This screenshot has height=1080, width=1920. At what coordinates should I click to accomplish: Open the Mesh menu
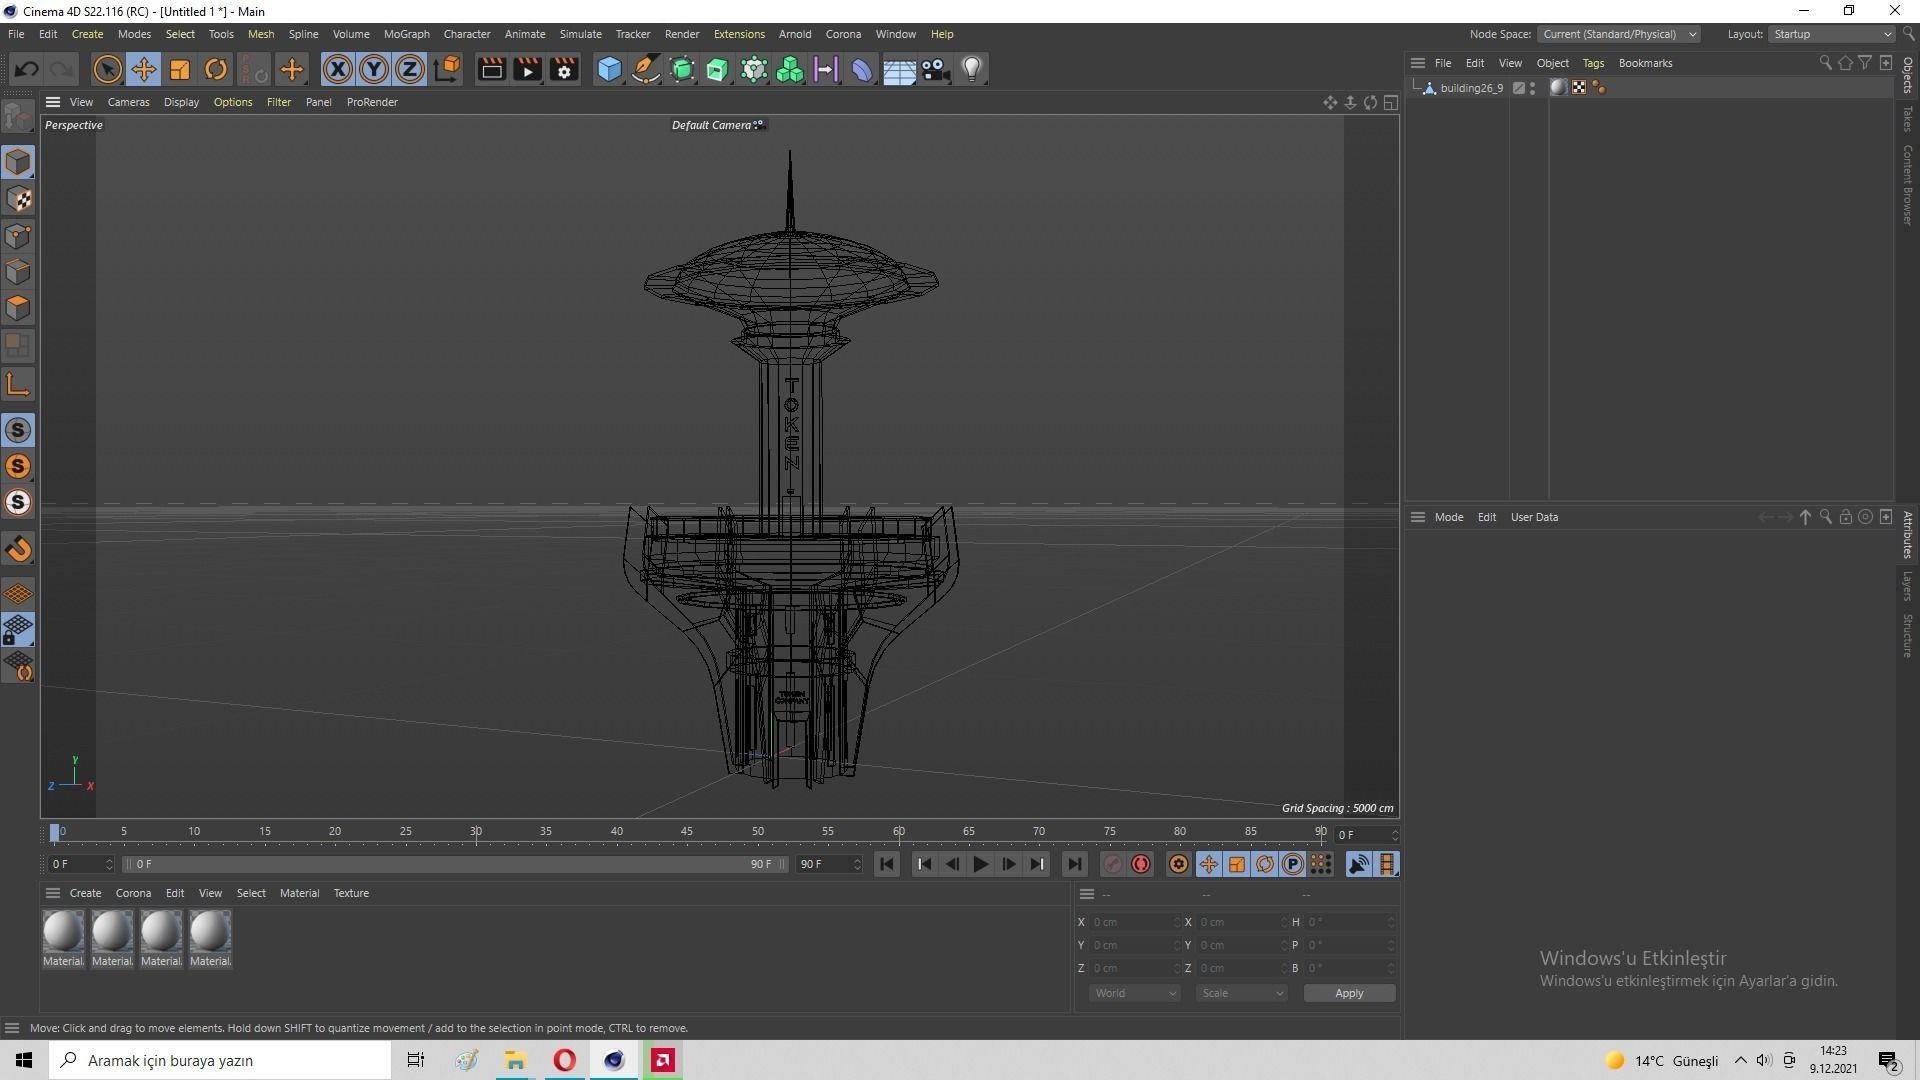point(261,34)
